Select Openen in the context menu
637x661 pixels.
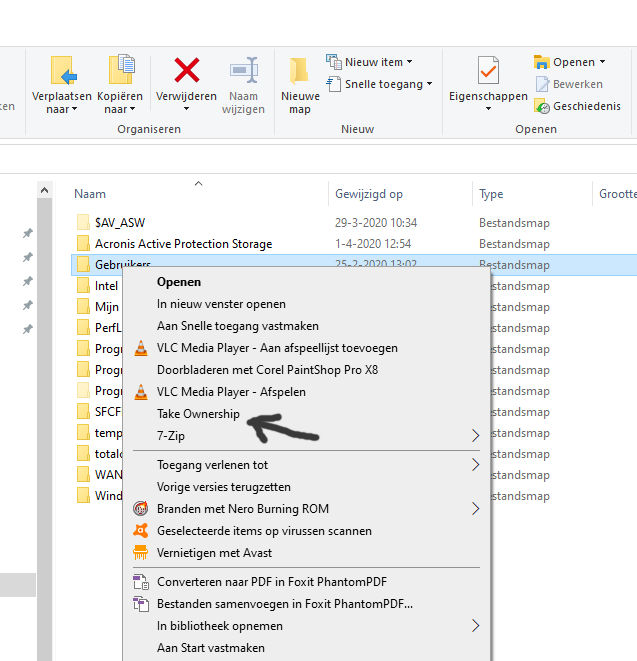tap(179, 282)
